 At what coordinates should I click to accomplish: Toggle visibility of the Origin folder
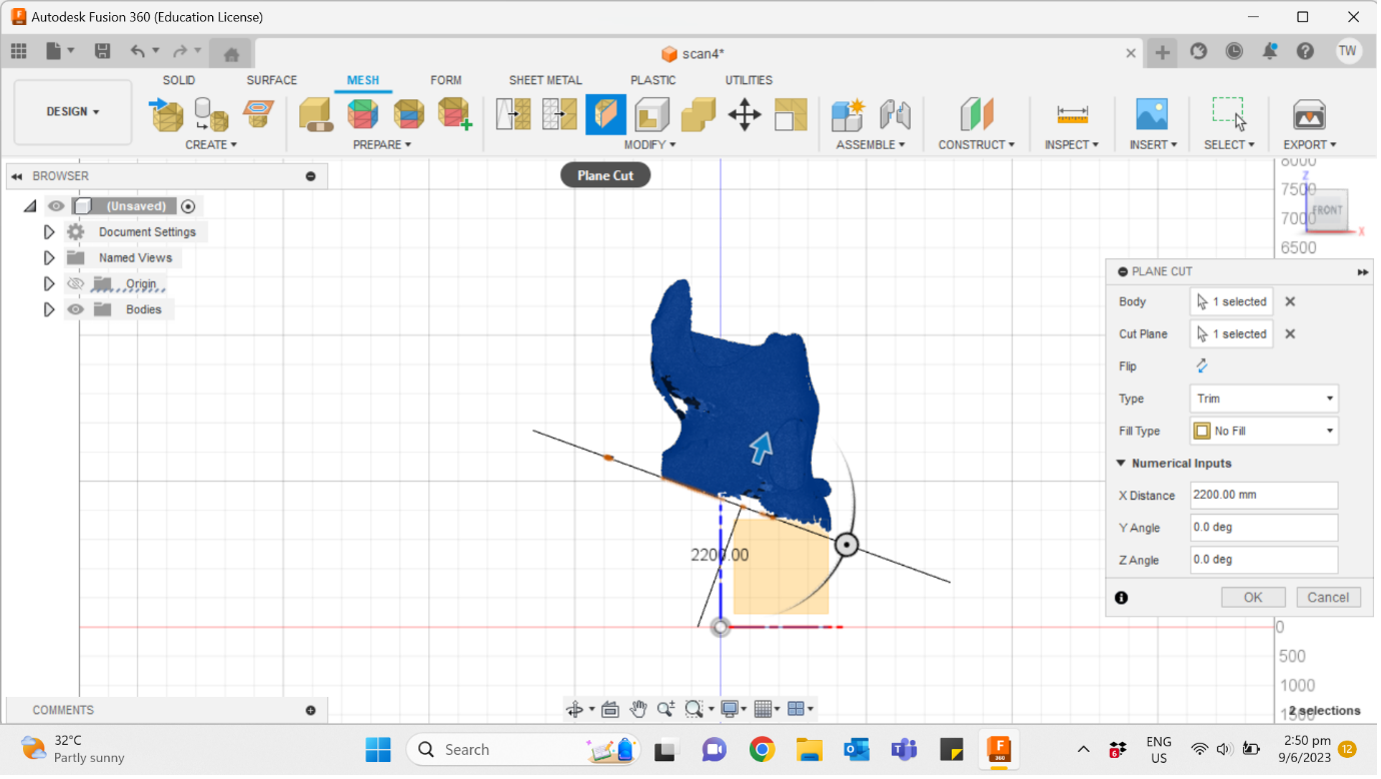(x=76, y=283)
